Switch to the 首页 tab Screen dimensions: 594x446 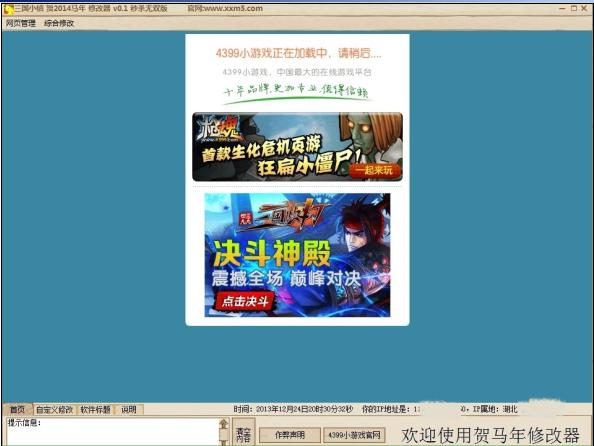[x=17, y=409]
